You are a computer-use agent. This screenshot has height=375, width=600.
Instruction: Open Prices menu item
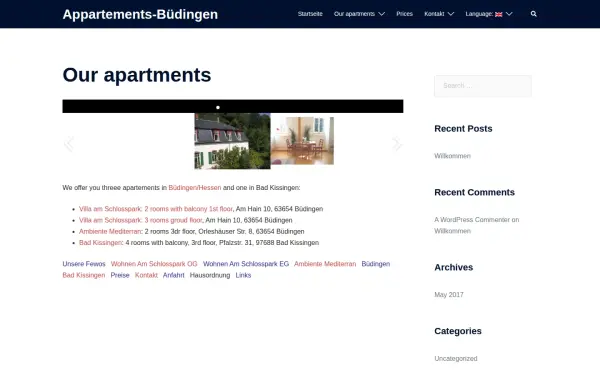404,14
